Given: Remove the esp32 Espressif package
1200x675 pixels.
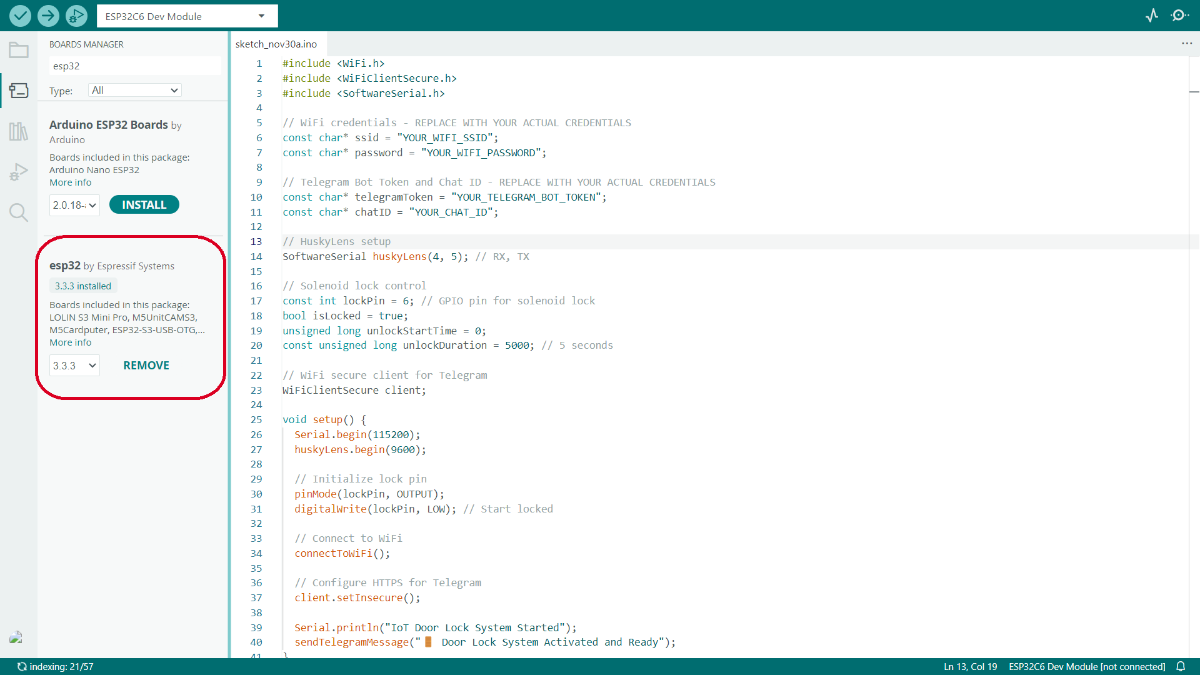Looking at the screenshot, I should tap(146, 365).
